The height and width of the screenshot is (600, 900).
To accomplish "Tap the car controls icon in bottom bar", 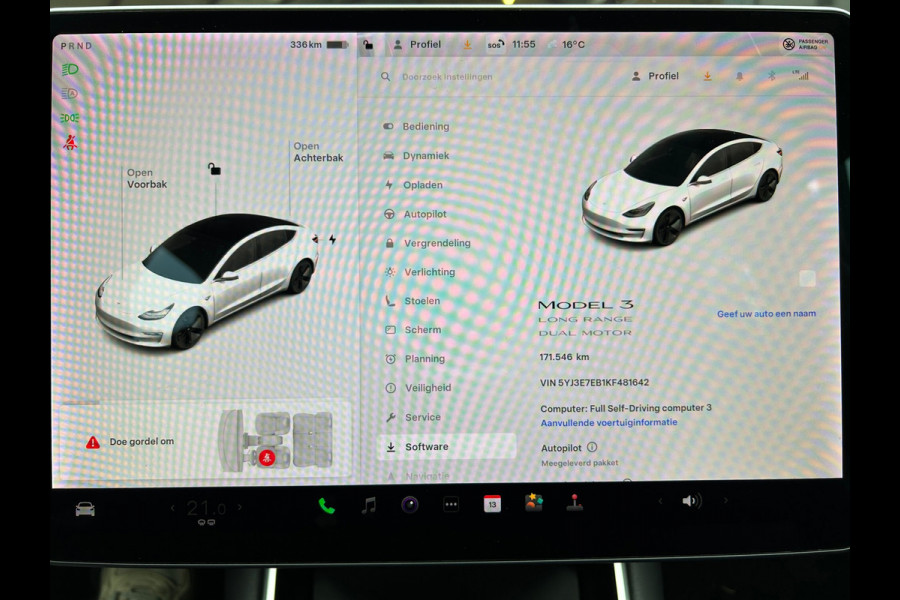I will pos(85,509).
